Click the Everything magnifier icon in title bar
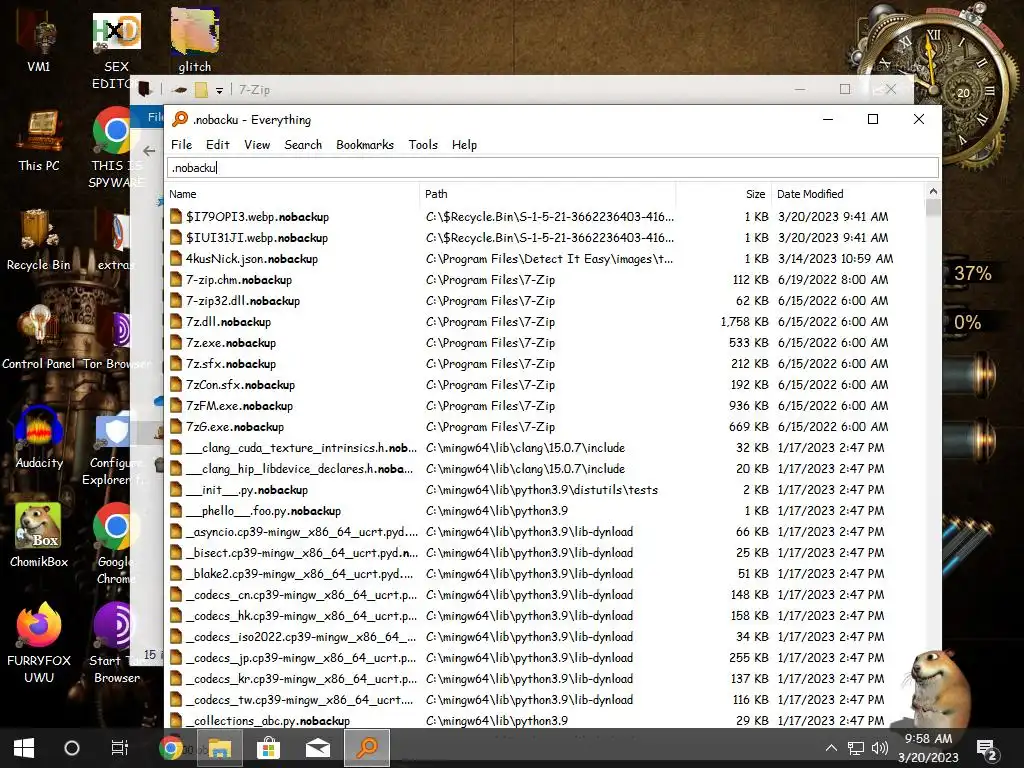Viewport: 1024px width, 768px height. coord(180,119)
